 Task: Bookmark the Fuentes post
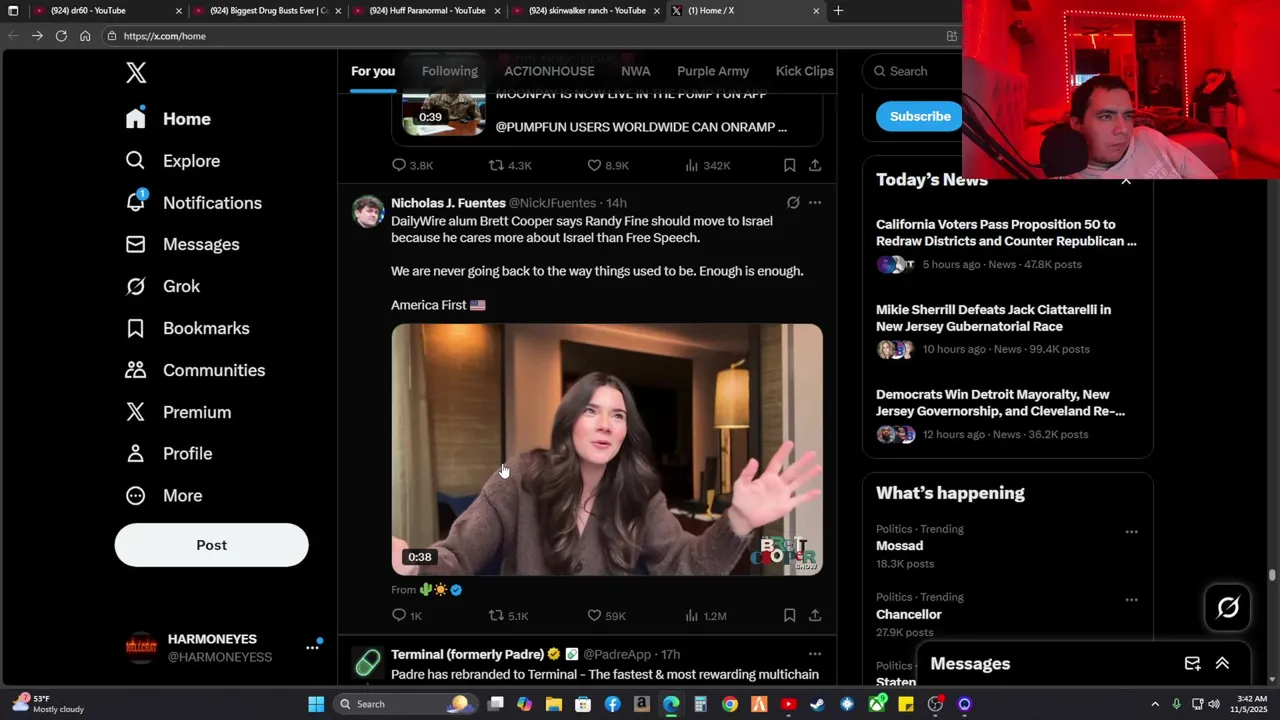click(789, 616)
